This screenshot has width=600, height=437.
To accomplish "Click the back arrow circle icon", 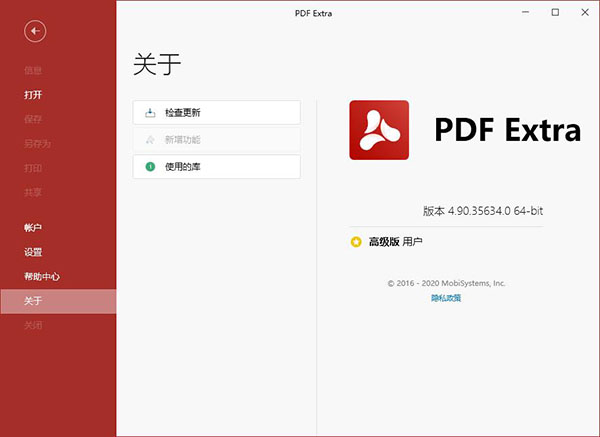I will [x=35, y=31].
